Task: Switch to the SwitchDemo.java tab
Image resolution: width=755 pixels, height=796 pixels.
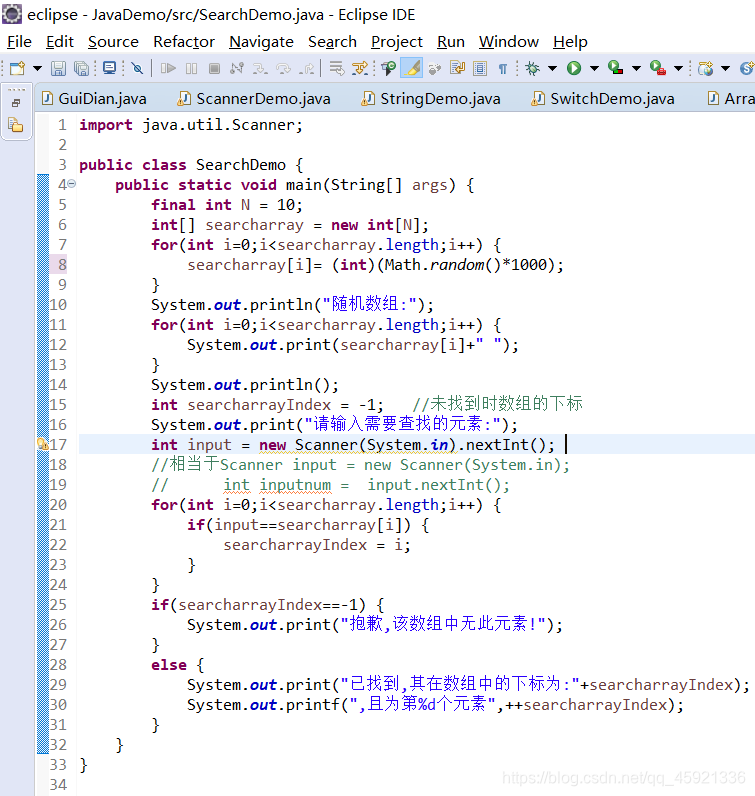Action: coord(603,98)
